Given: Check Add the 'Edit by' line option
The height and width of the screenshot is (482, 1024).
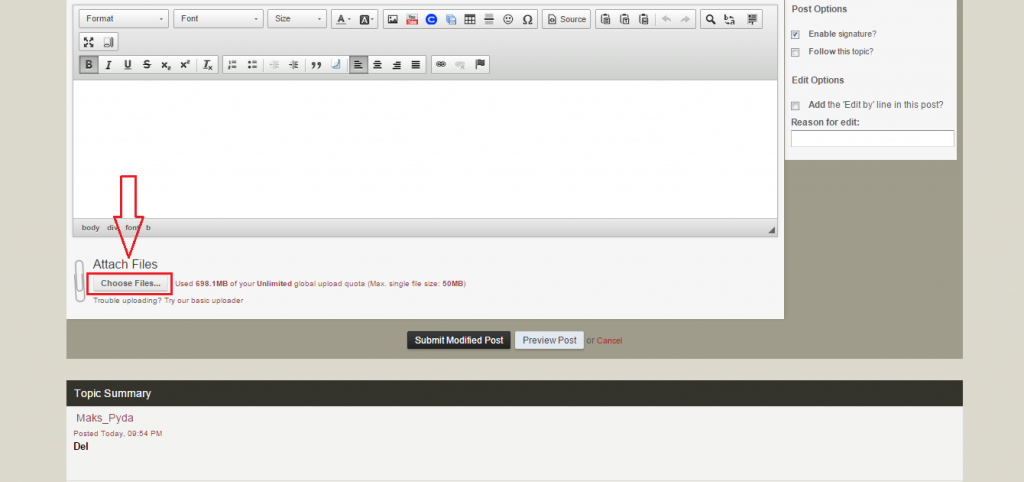Looking at the screenshot, I should coord(795,106).
